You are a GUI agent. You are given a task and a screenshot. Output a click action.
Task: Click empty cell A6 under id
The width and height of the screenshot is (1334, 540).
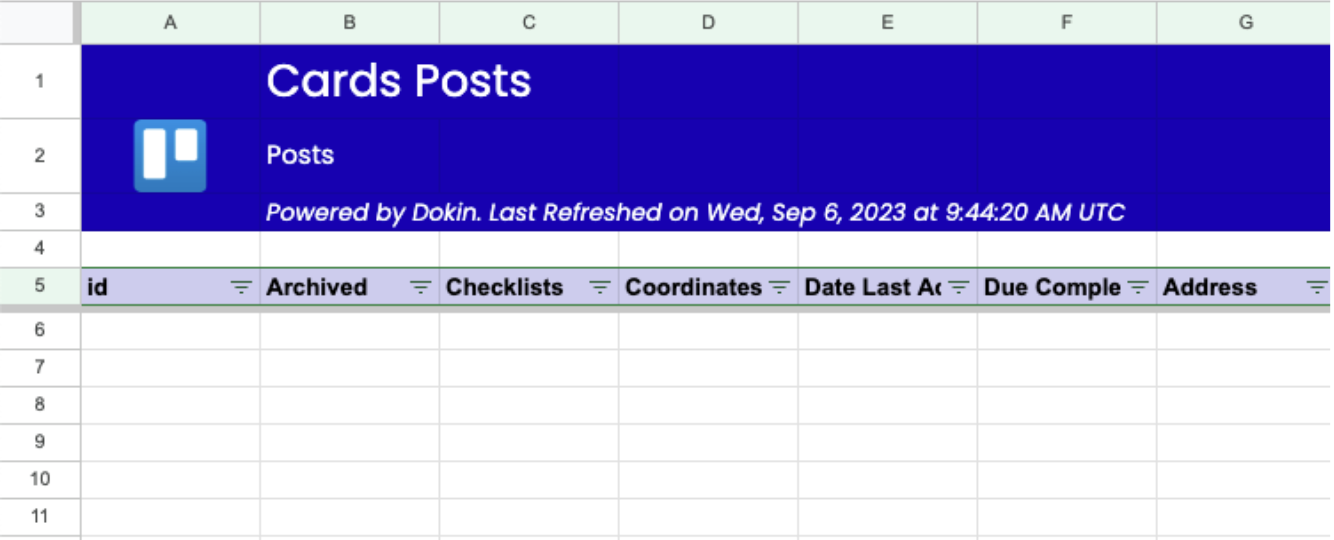[170, 329]
